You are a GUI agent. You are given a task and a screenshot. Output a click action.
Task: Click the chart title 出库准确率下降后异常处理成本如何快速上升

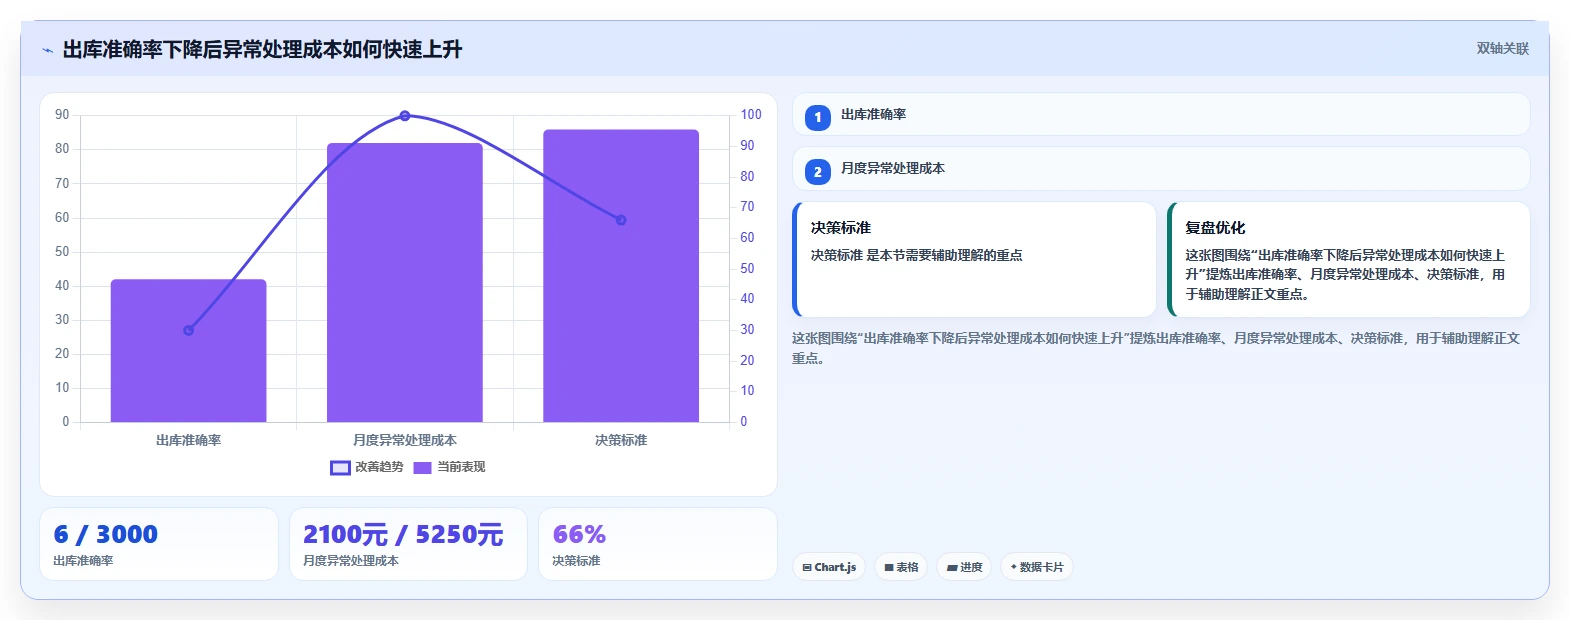pos(262,50)
